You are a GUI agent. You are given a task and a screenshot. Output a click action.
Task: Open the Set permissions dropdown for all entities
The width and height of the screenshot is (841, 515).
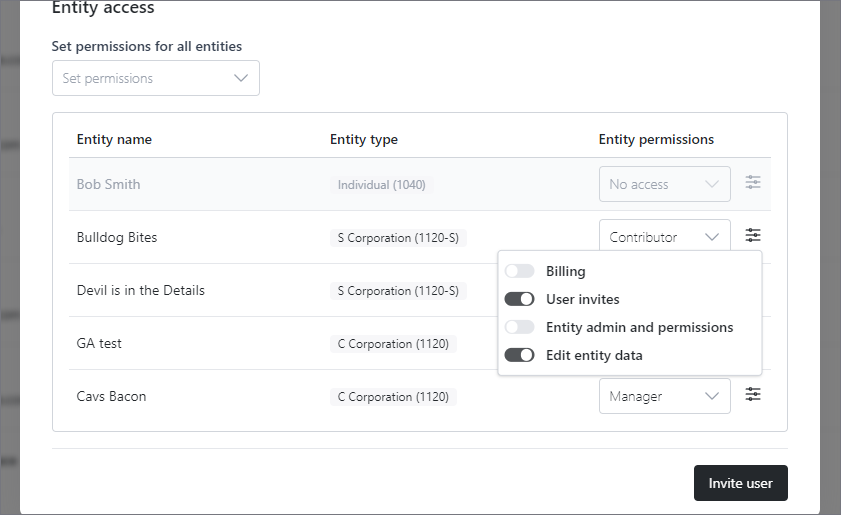(x=155, y=78)
